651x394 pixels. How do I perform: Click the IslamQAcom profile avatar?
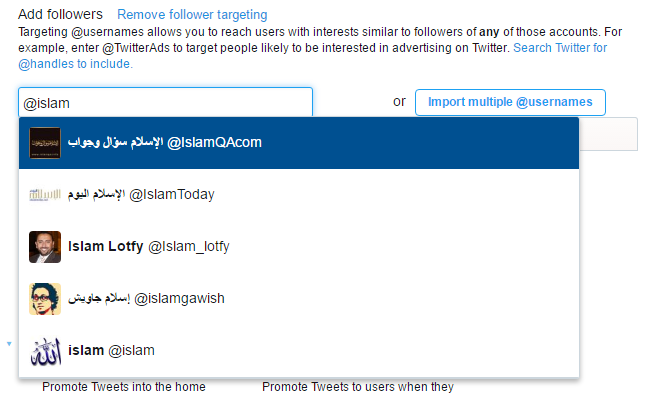[45, 143]
